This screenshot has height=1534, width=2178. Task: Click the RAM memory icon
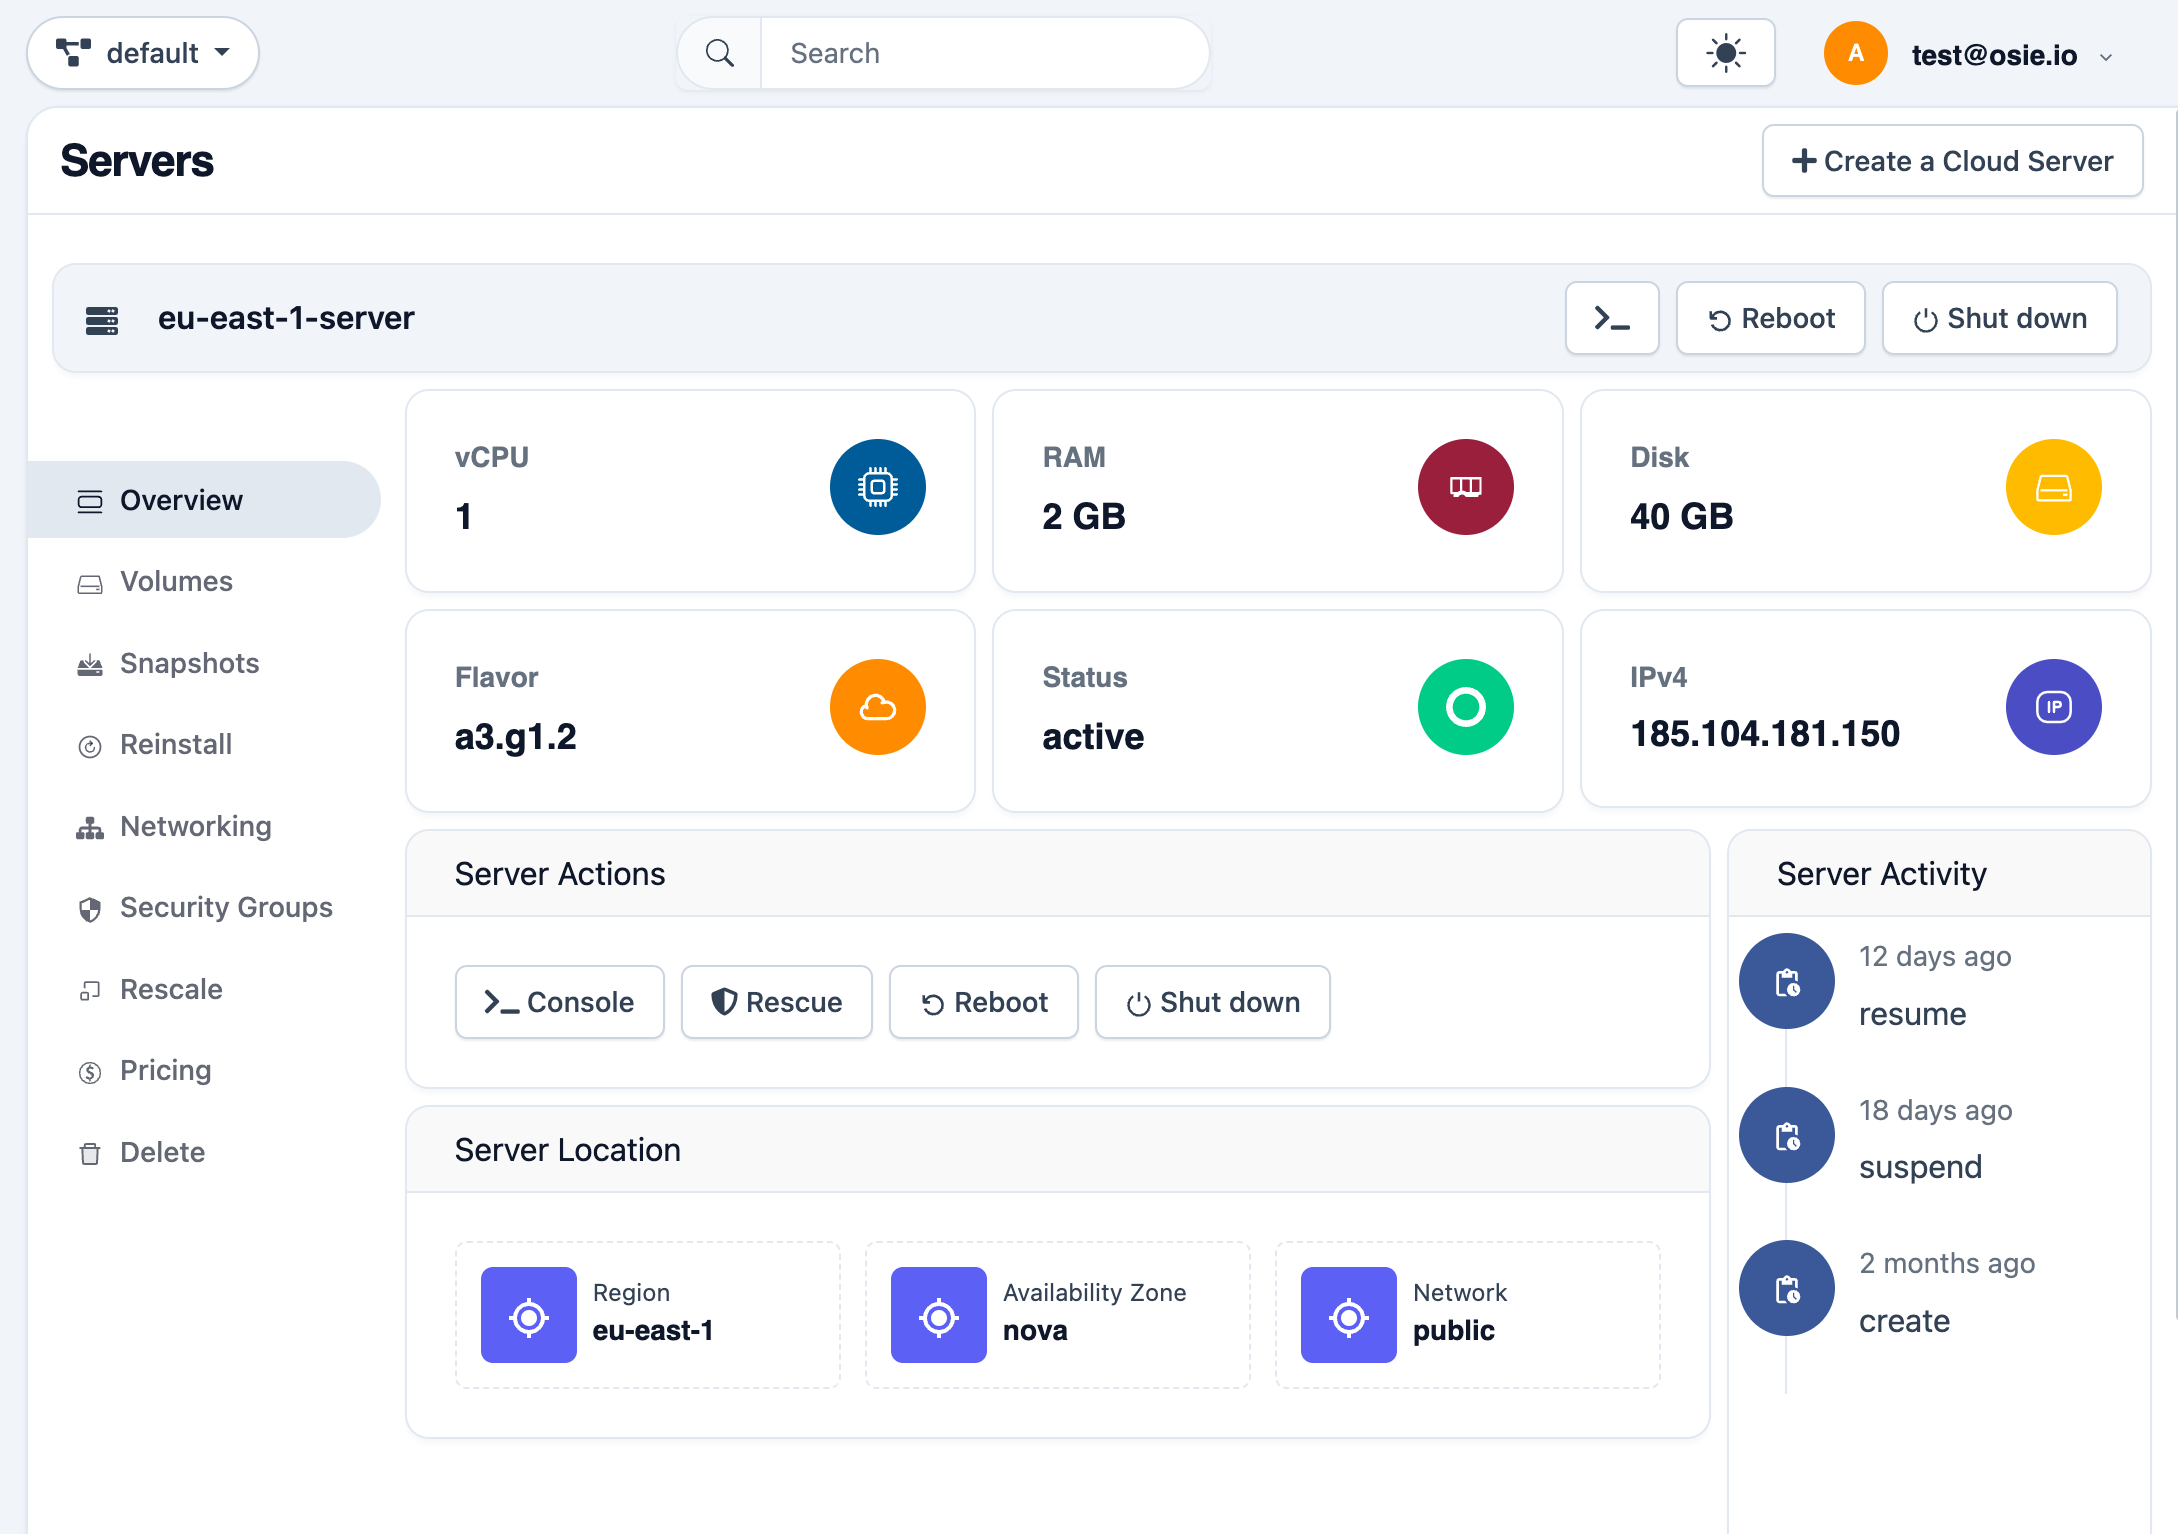coord(1465,487)
